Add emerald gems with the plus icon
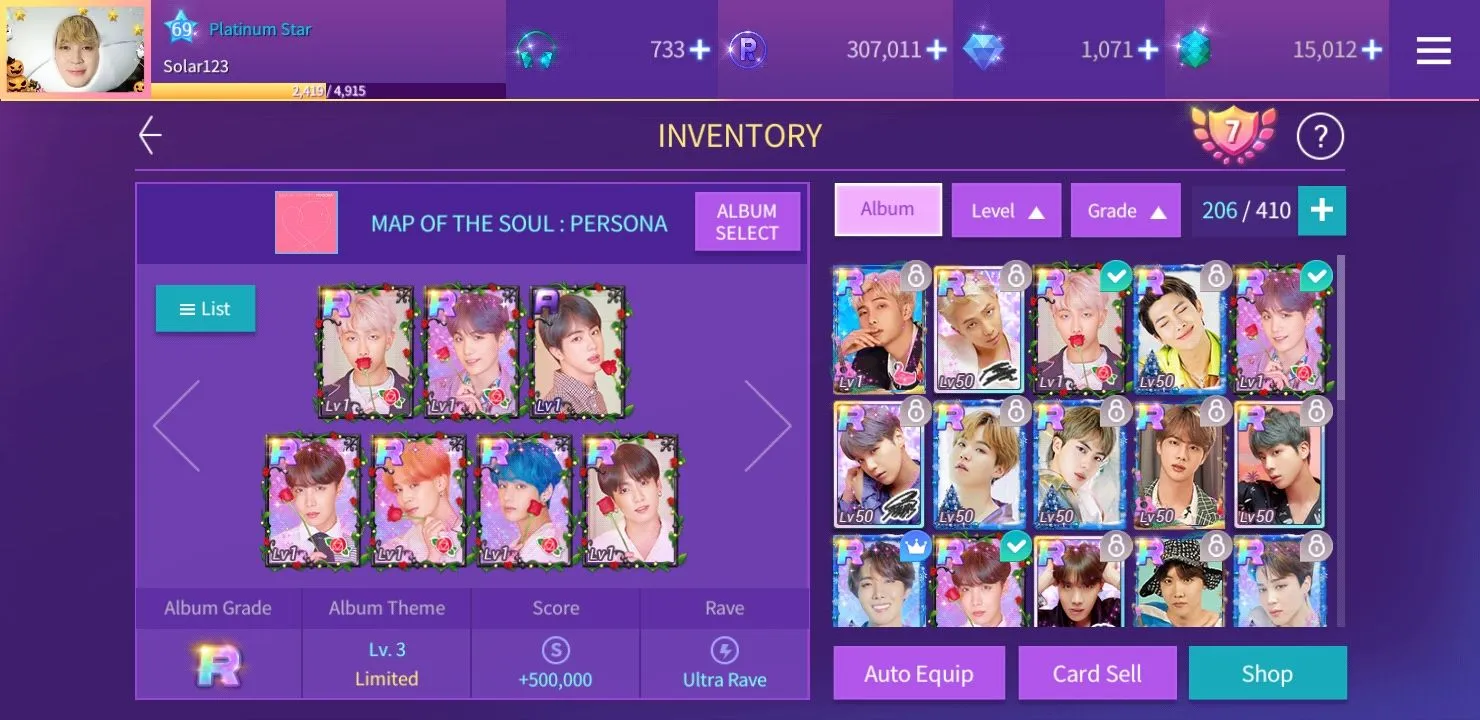Image resolution: width=1480 pixels, height=720 pixels. pos(1372,49)
